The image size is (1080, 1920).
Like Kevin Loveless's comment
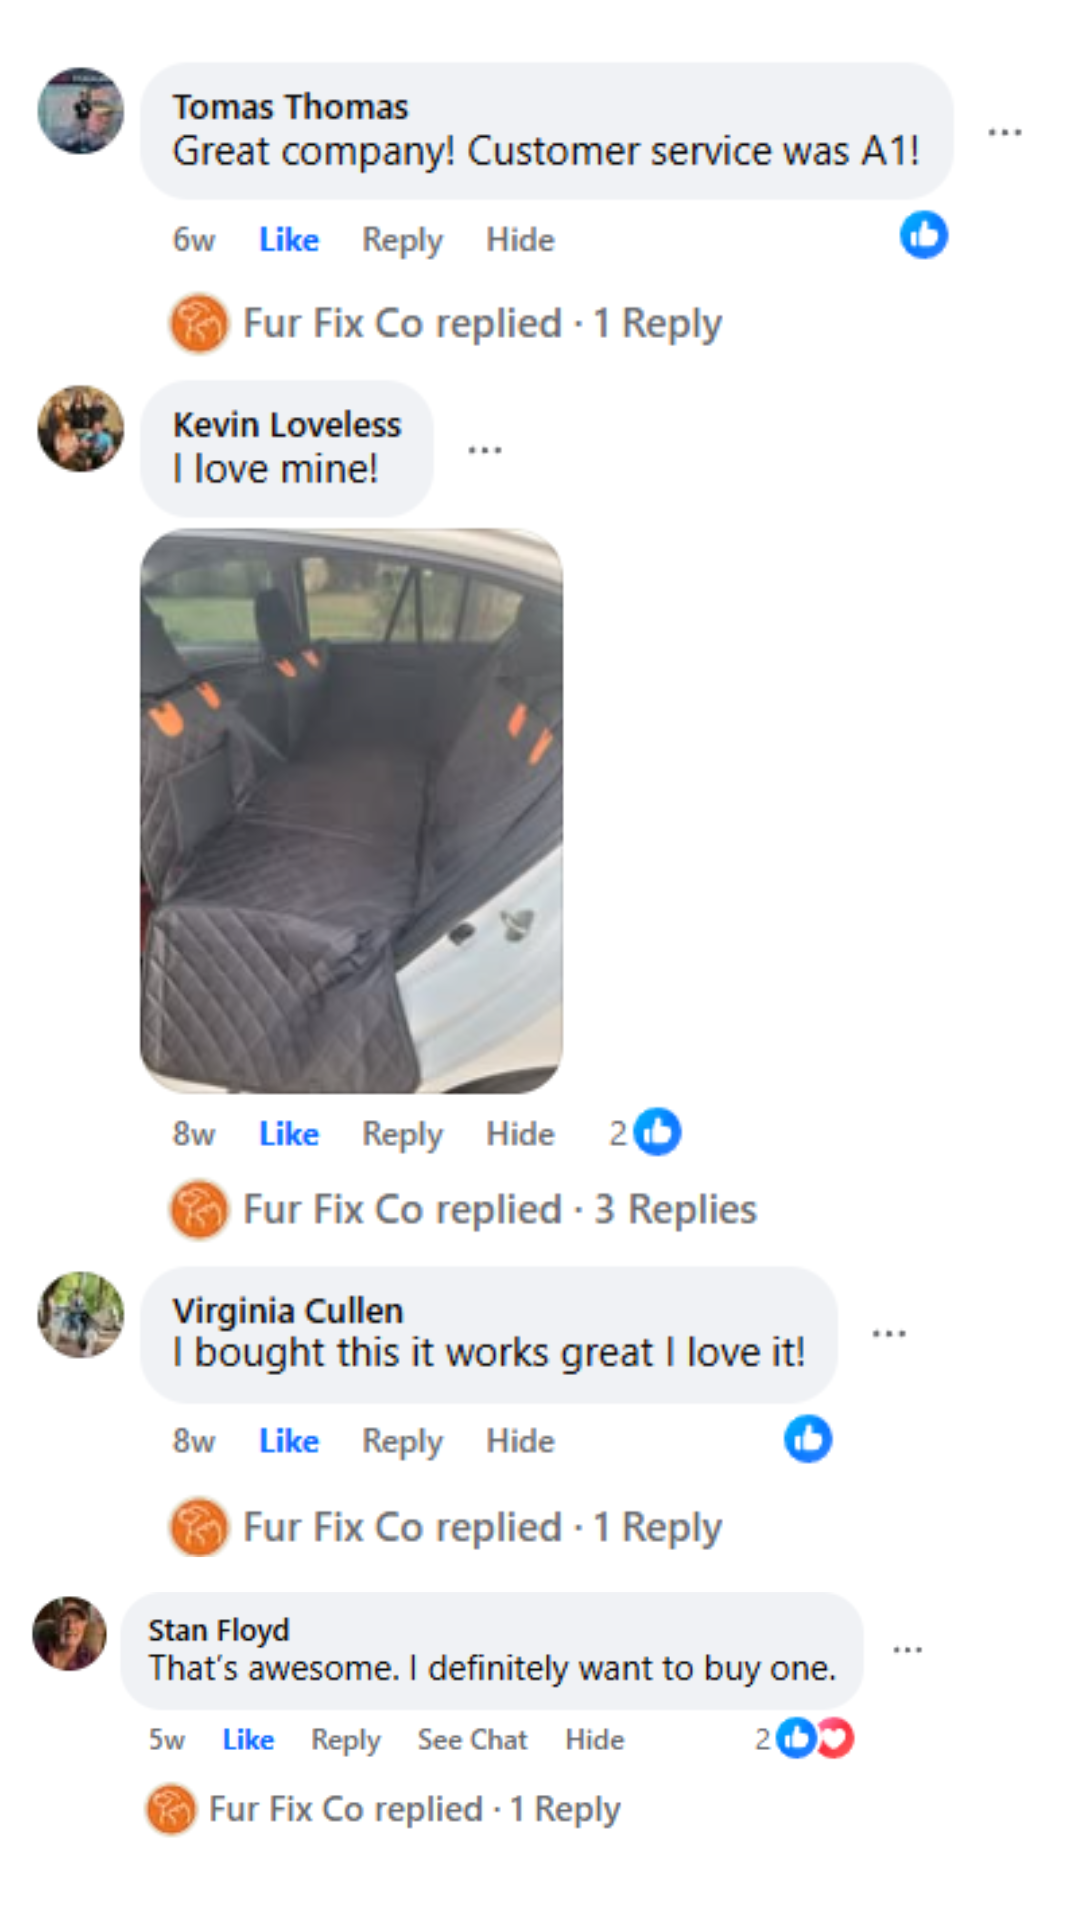(289, 1134)
